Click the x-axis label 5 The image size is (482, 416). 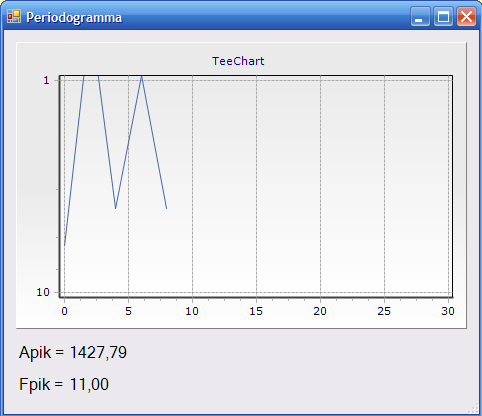click(128, 311)
